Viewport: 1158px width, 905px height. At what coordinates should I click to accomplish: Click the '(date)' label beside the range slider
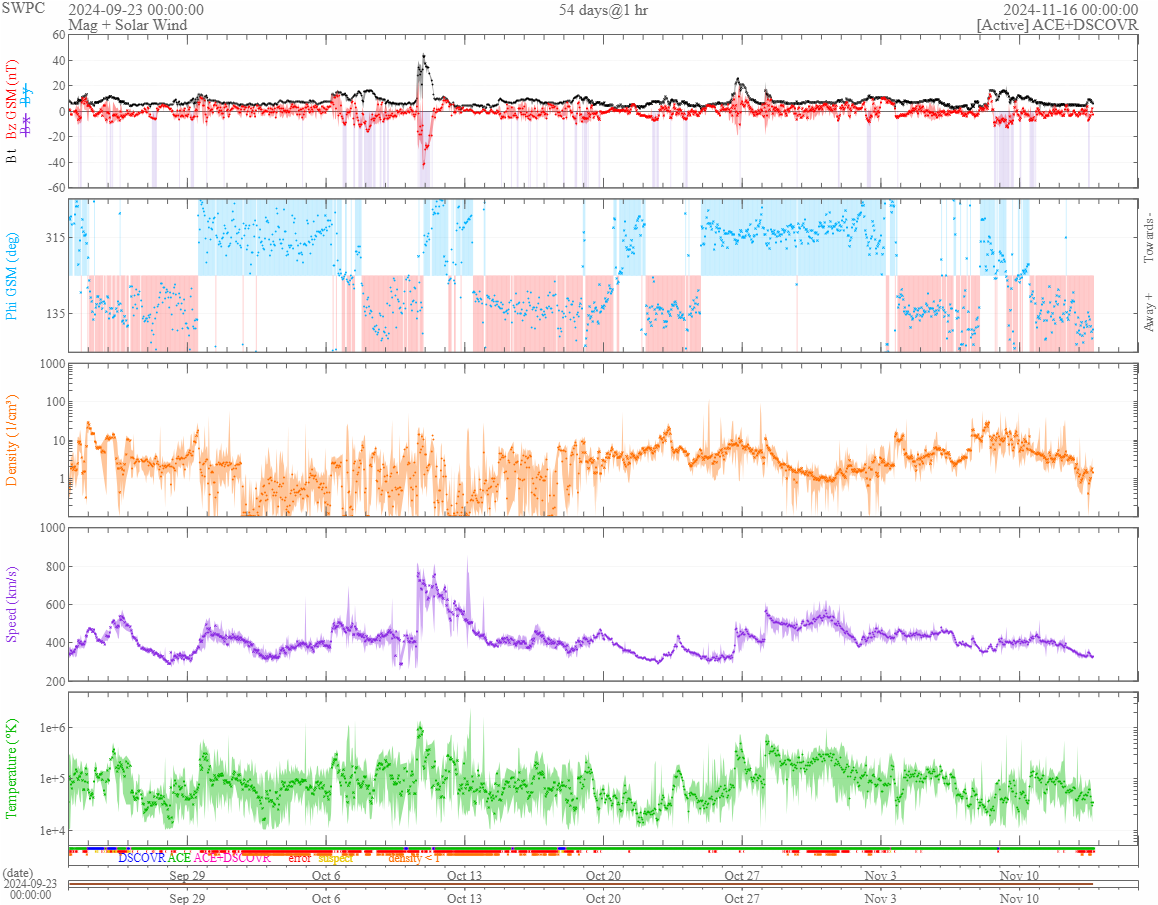18,873
